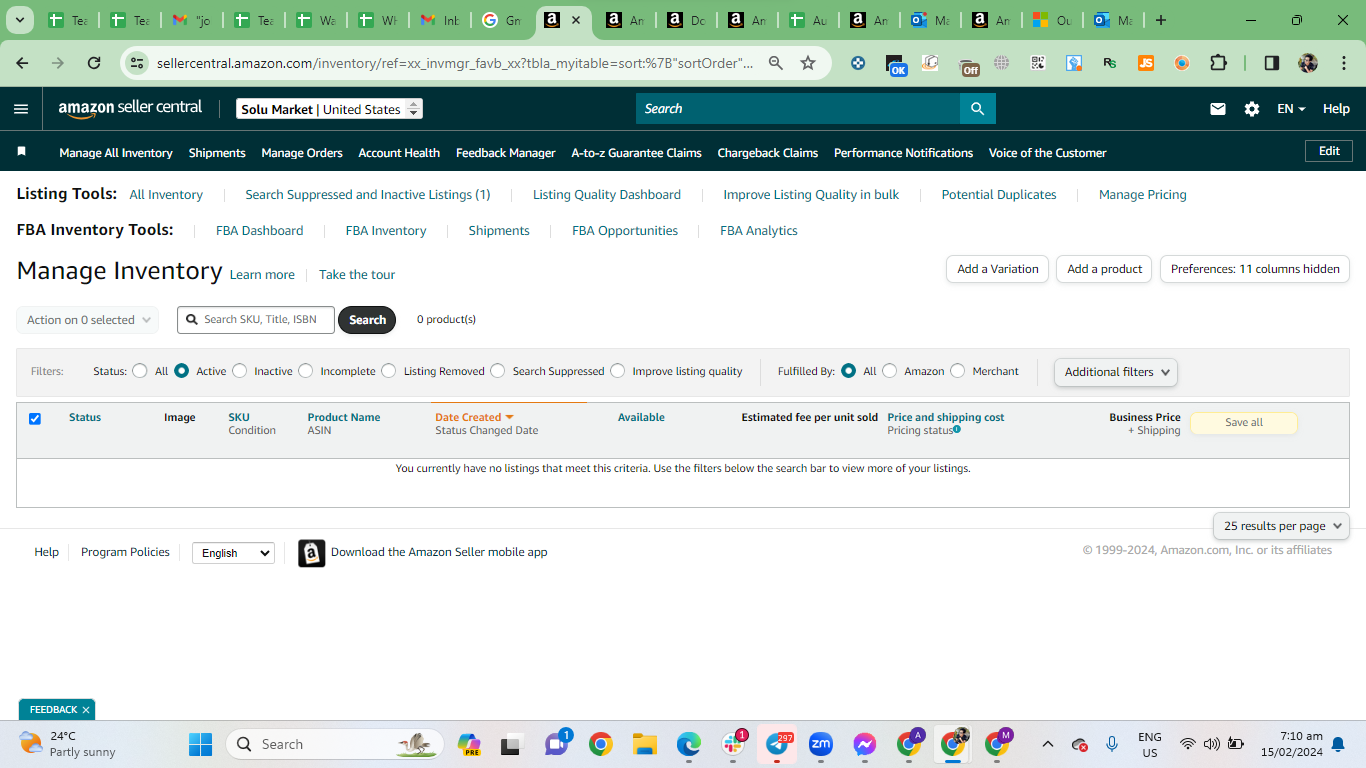Select the Search Suppressed radio button
Viewport: 1366px width, 768px height.
[x=498, y=371]
